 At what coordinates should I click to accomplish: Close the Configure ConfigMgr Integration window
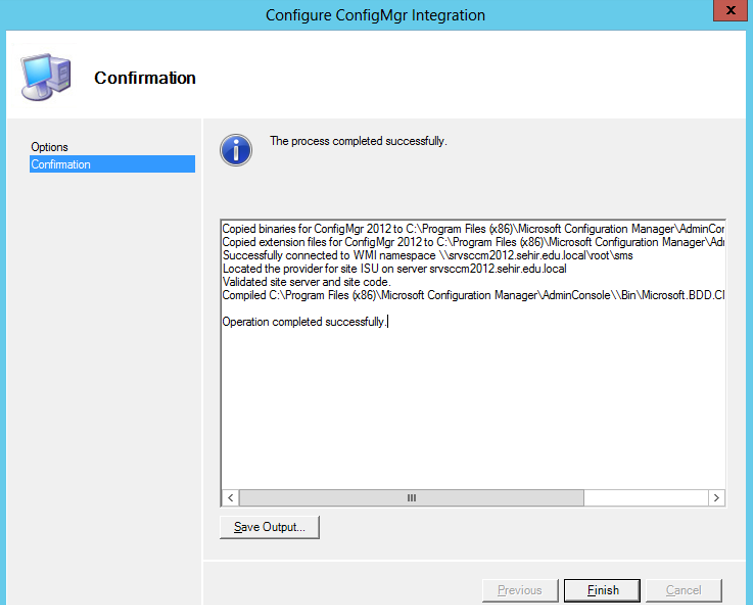(730, 10)
